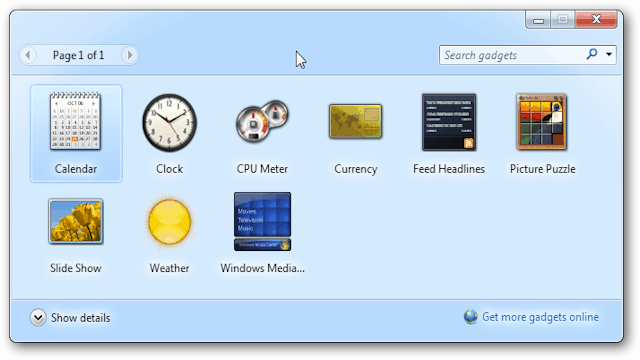Click the globe icon beside gadgets link

click(471, 317)
